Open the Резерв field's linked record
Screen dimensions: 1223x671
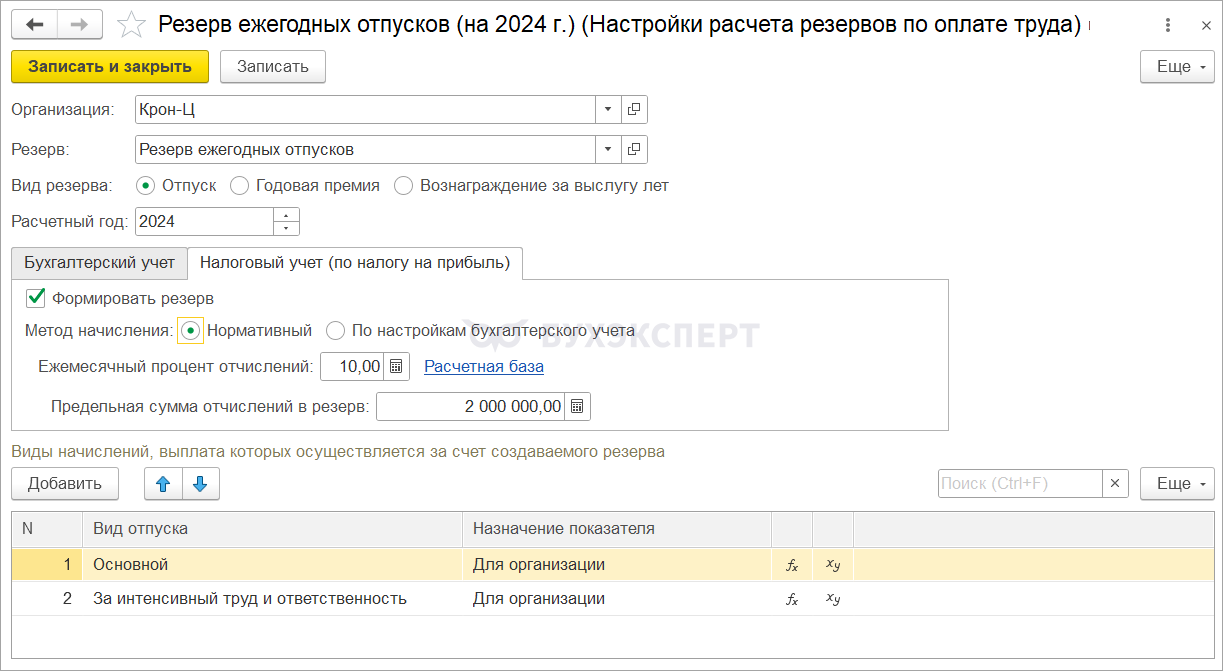634,150
